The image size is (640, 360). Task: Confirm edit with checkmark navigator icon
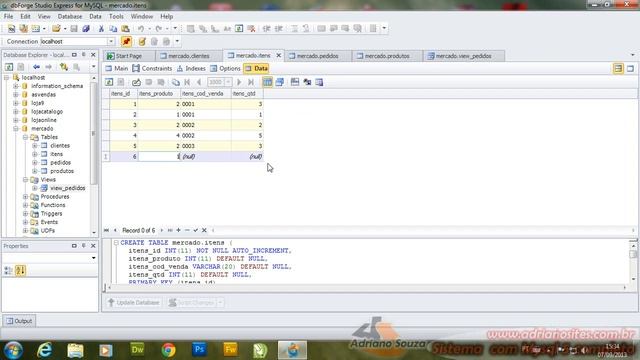(x=196, y=230)
